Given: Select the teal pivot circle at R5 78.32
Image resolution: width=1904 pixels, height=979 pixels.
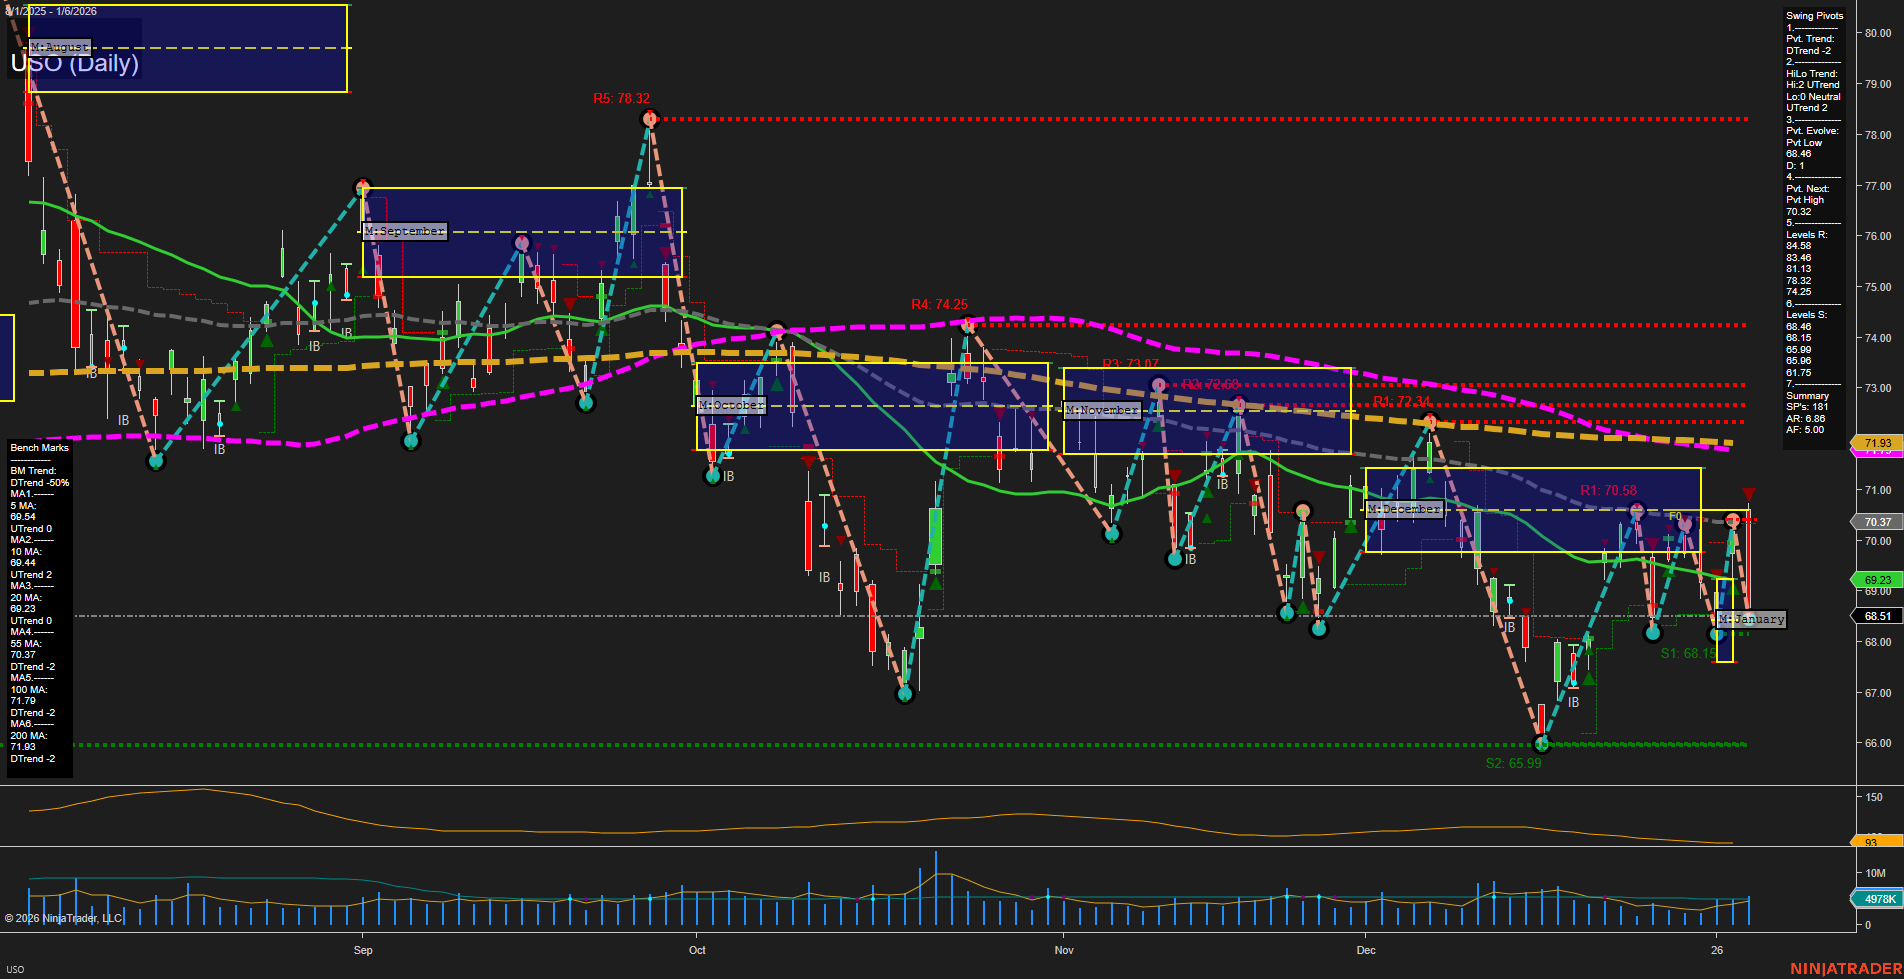Looking at the screenshot, I should tap(649, 118).
